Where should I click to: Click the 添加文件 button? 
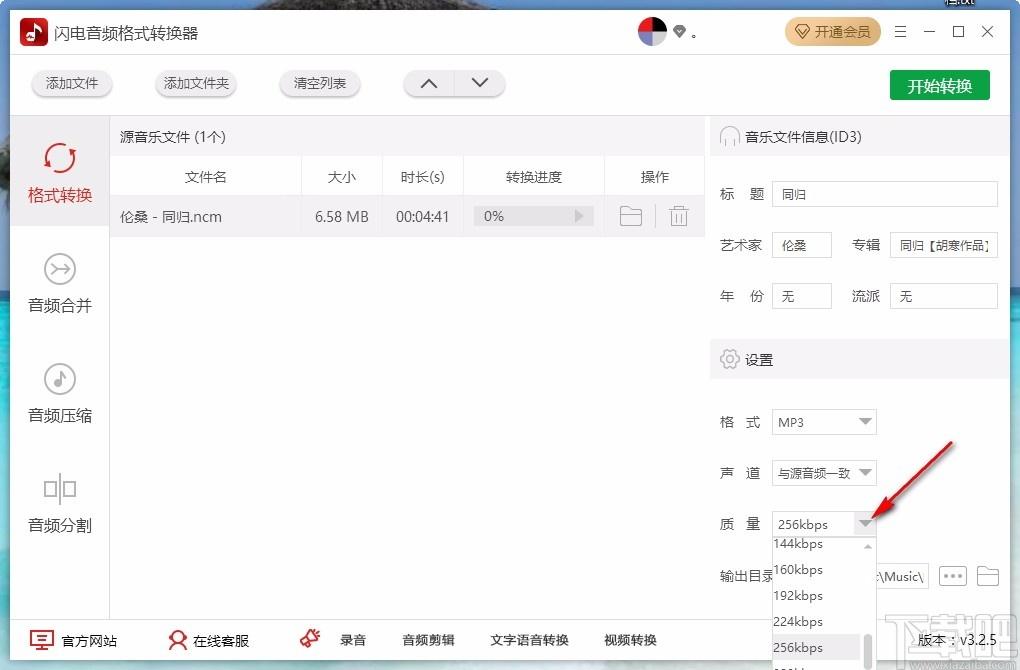click(72, 83)
